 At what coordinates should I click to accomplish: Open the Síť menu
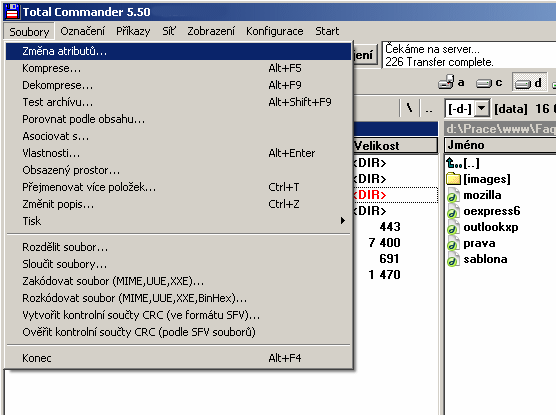tap(168, 31)
